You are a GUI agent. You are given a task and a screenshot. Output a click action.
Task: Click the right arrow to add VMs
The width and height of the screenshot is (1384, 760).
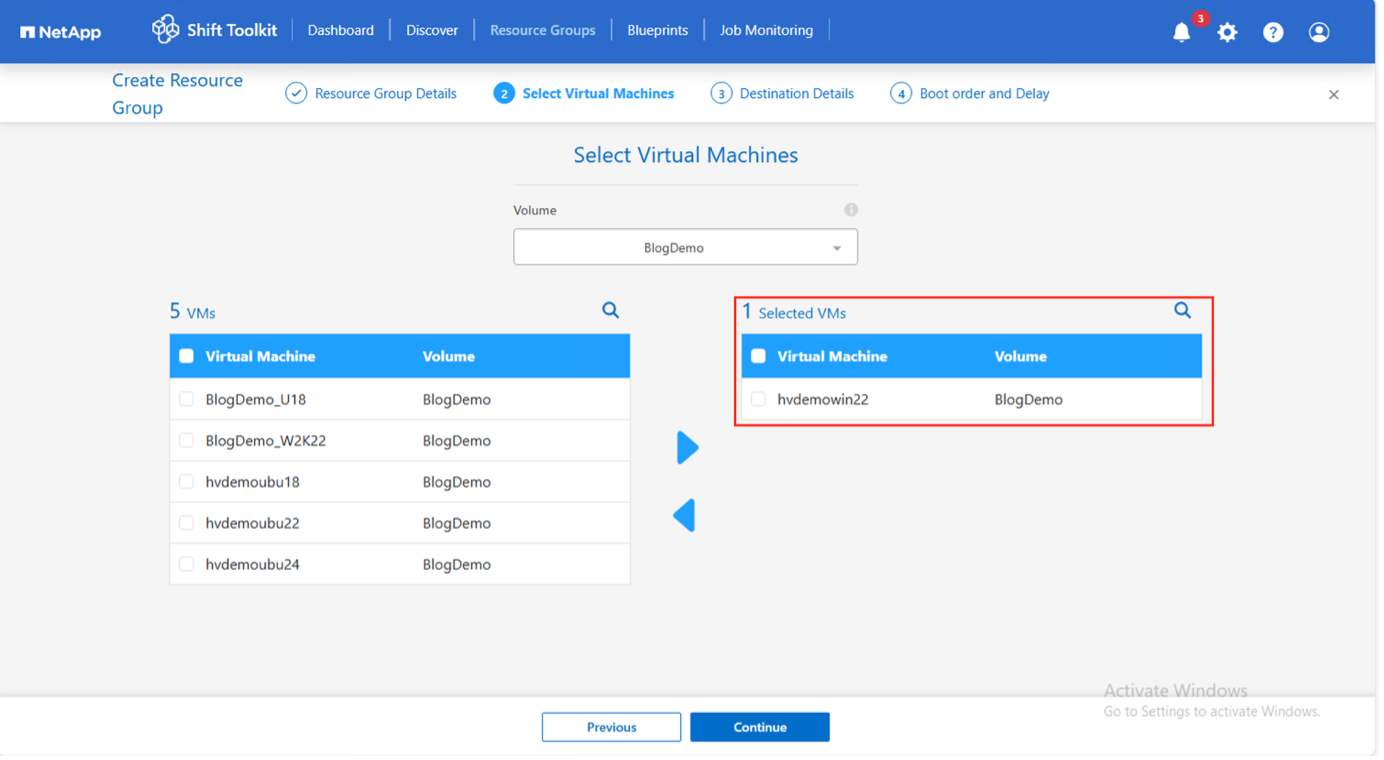[687, 448]
